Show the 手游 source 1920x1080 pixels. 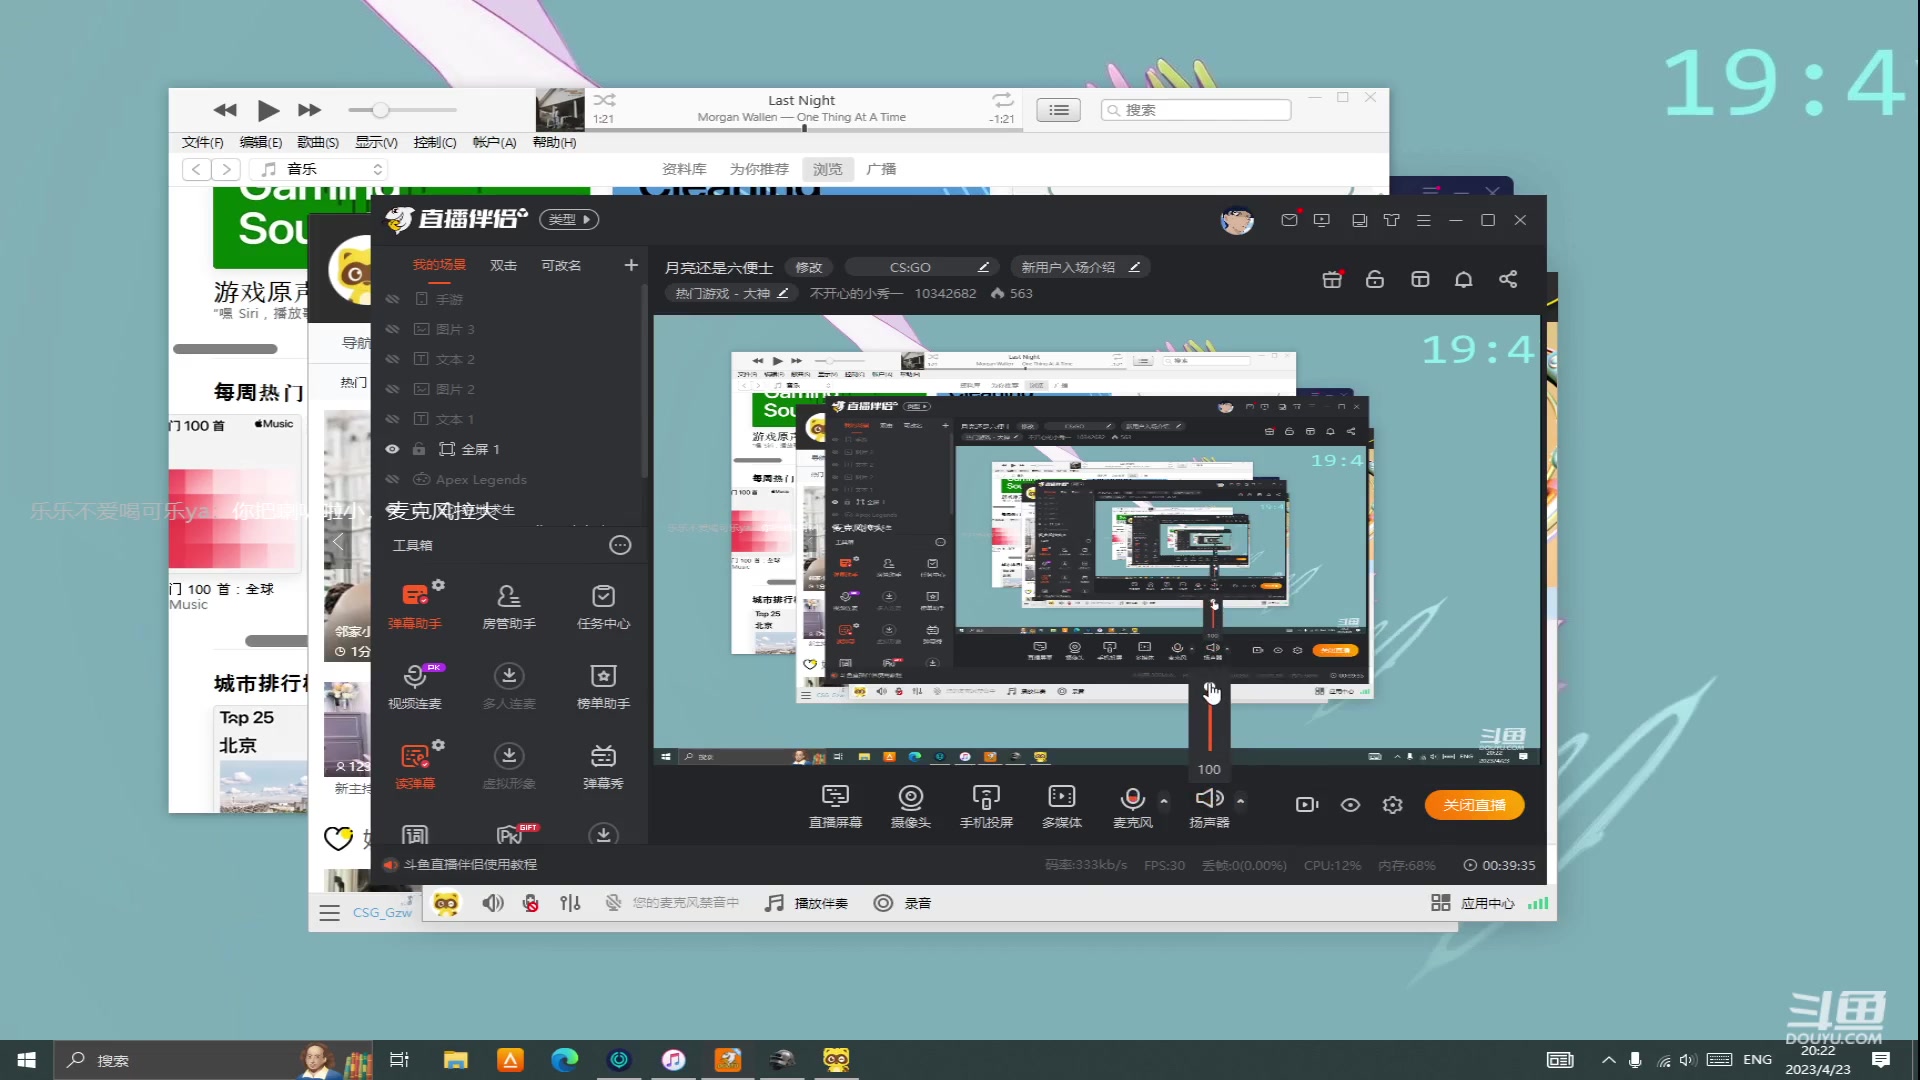[x=392, y=299]
